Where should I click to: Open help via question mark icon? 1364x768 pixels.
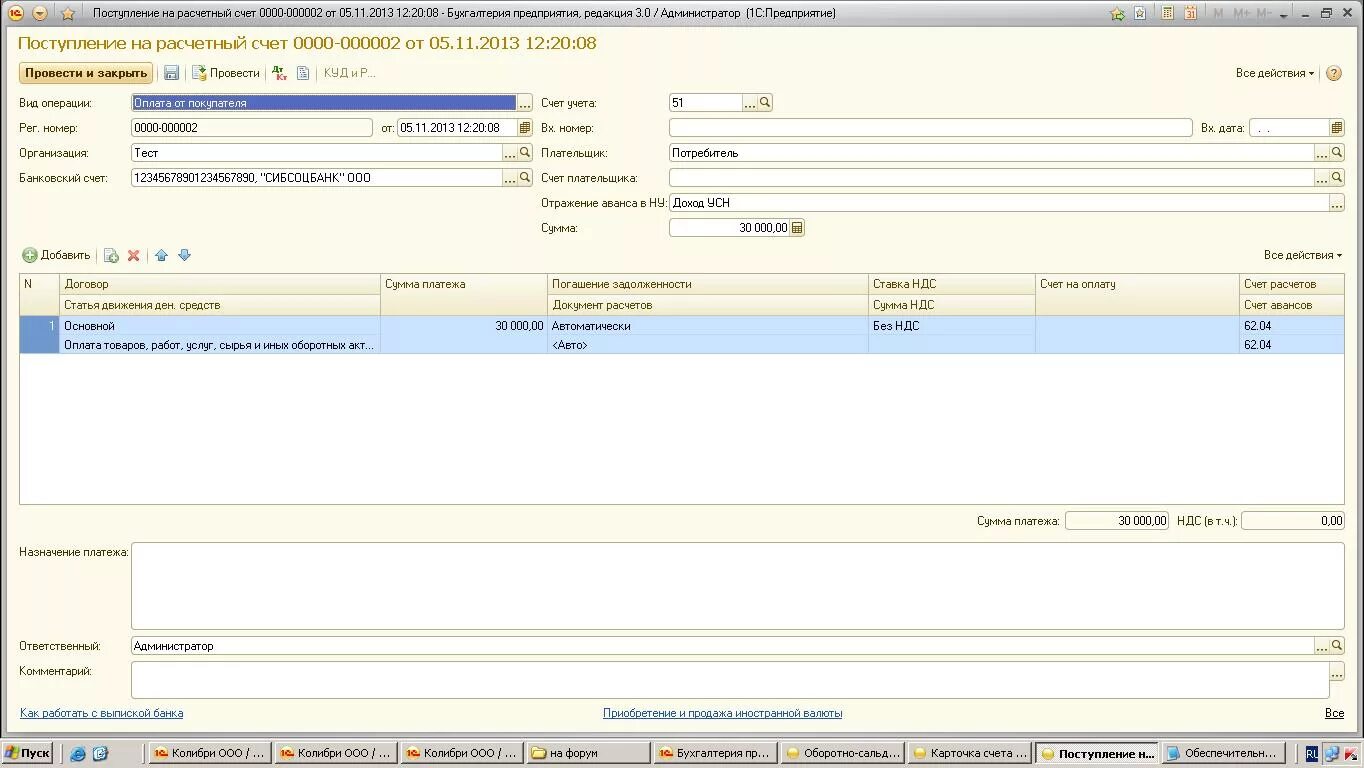click(x=1334, y=73)
